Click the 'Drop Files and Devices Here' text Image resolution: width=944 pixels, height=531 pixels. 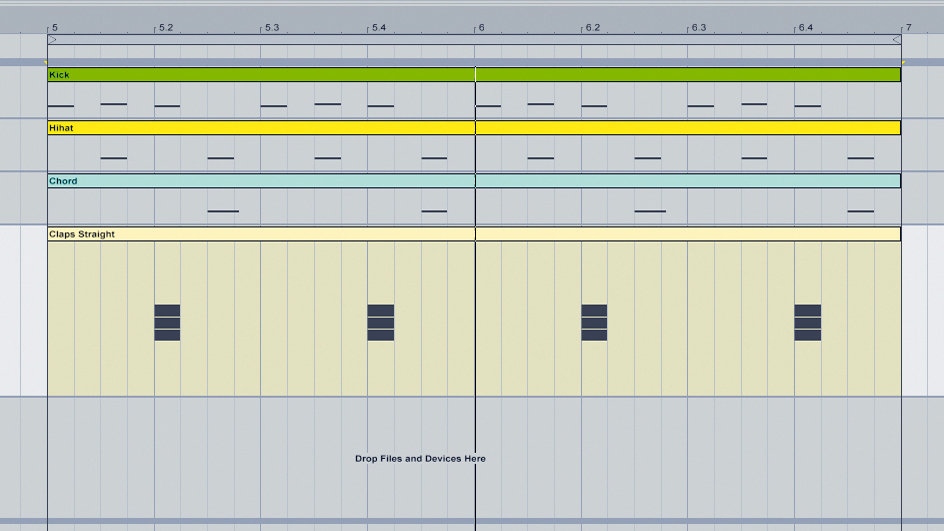point(420,459)
